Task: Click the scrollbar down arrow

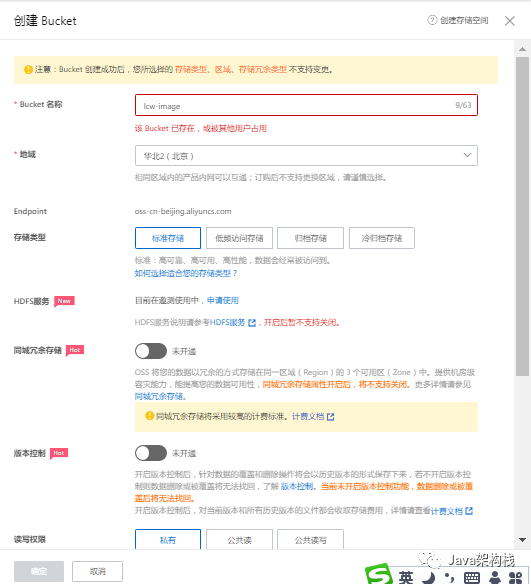Action: point(522,540)
